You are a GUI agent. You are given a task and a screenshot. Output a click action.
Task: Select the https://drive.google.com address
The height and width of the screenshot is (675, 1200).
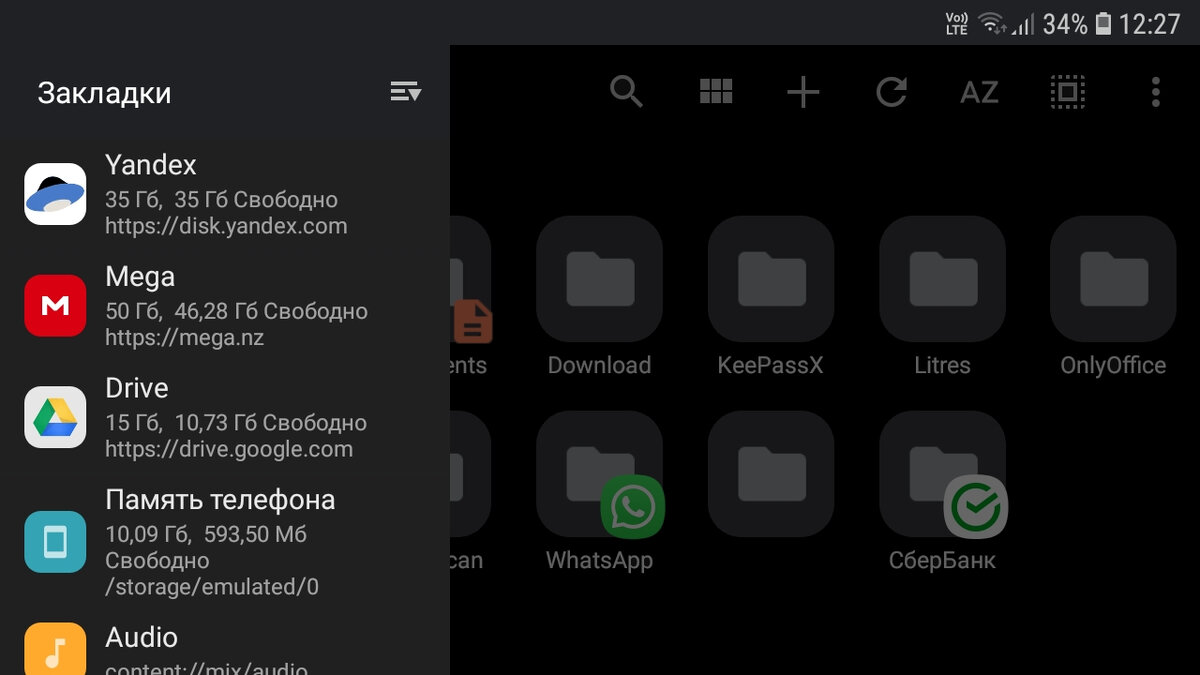point(229,449)
